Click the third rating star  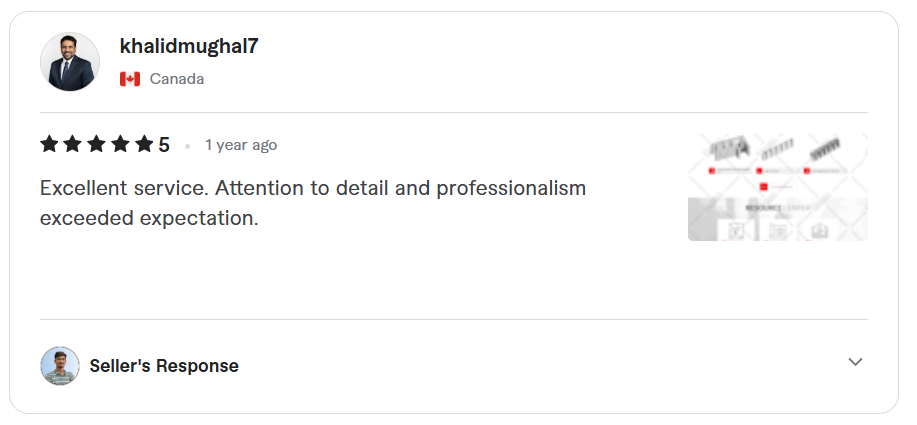97,145
